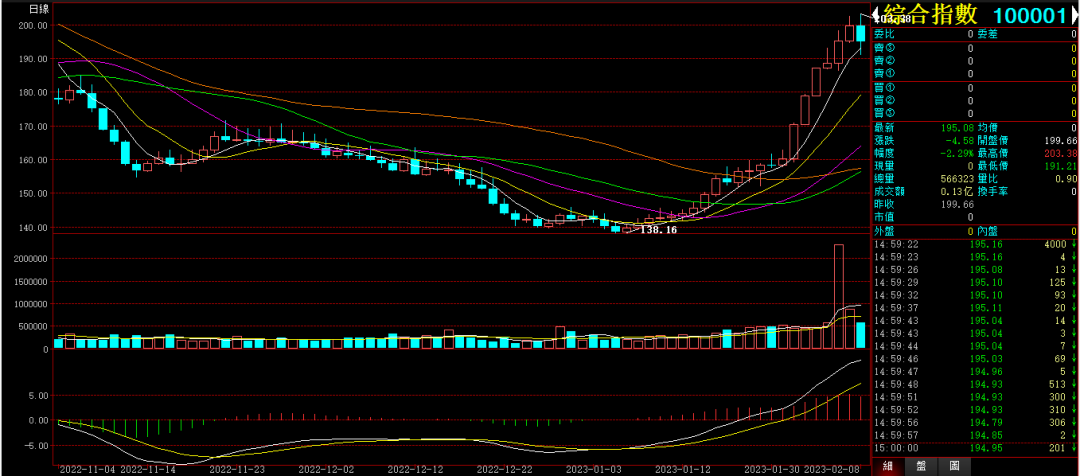The image size is (1080, 476).
Task: Click the 綜合指數 title text
Action: [x=931, y=14]
